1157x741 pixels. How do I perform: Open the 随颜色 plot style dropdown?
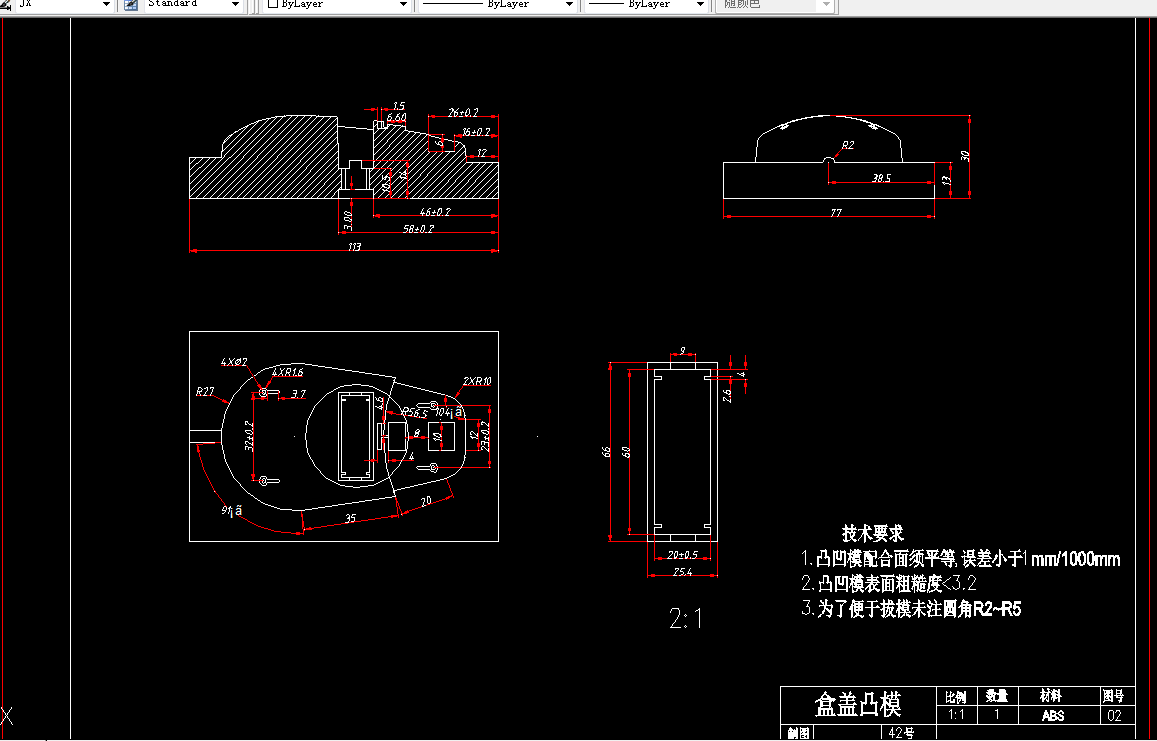click(775, 4)
